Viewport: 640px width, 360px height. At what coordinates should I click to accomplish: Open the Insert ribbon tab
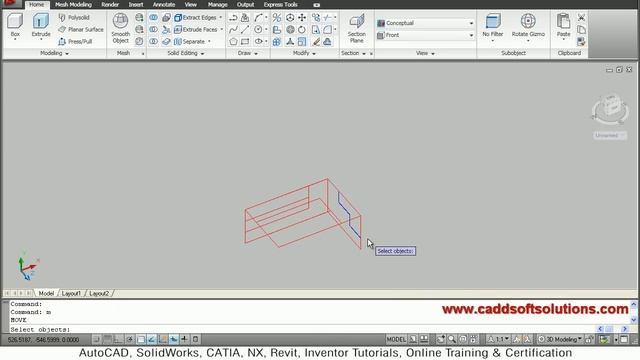click(136, 4)
